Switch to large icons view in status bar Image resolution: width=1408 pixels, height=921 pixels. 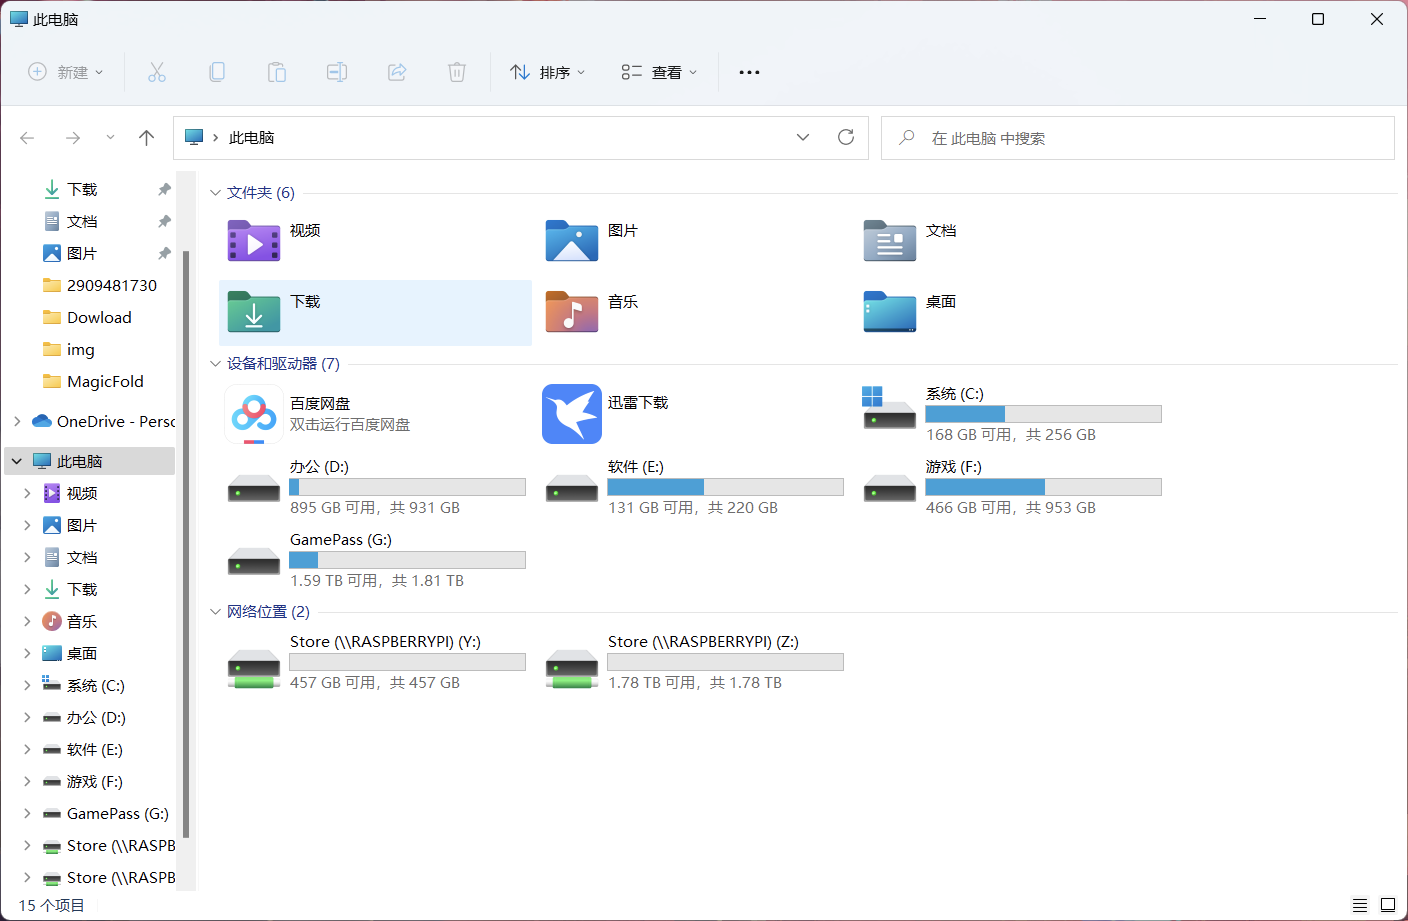[x=1388, y=905]
